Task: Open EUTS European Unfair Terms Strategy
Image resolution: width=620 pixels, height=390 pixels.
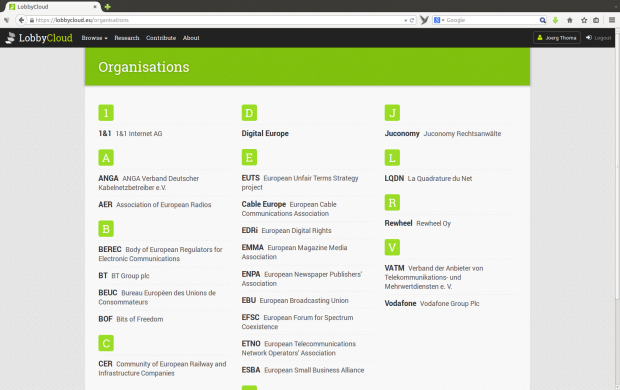Action: [300, 182]
